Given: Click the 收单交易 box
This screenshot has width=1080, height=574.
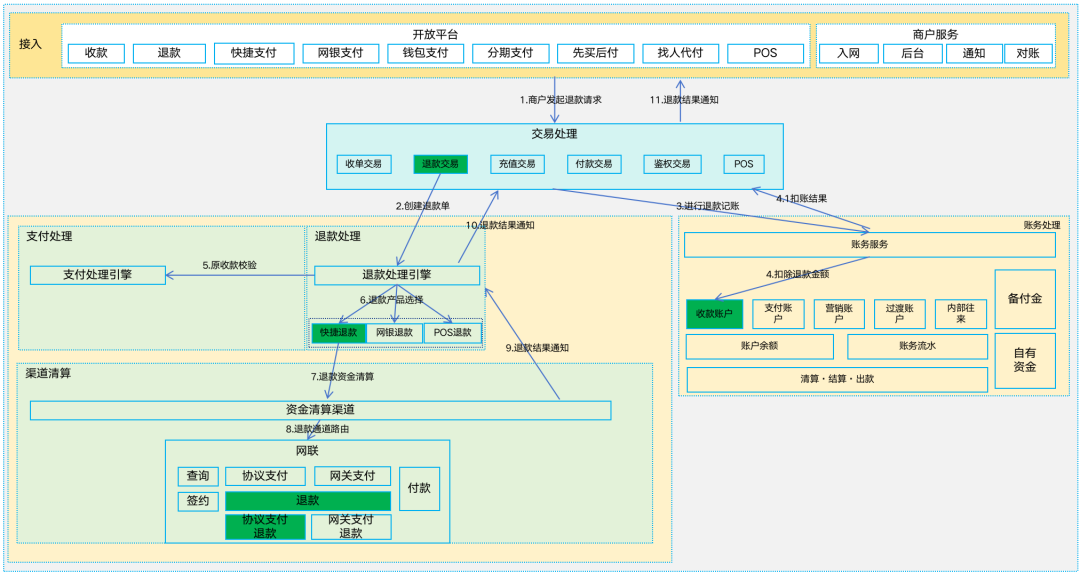Looking at the screenshot, I should 364,164.
